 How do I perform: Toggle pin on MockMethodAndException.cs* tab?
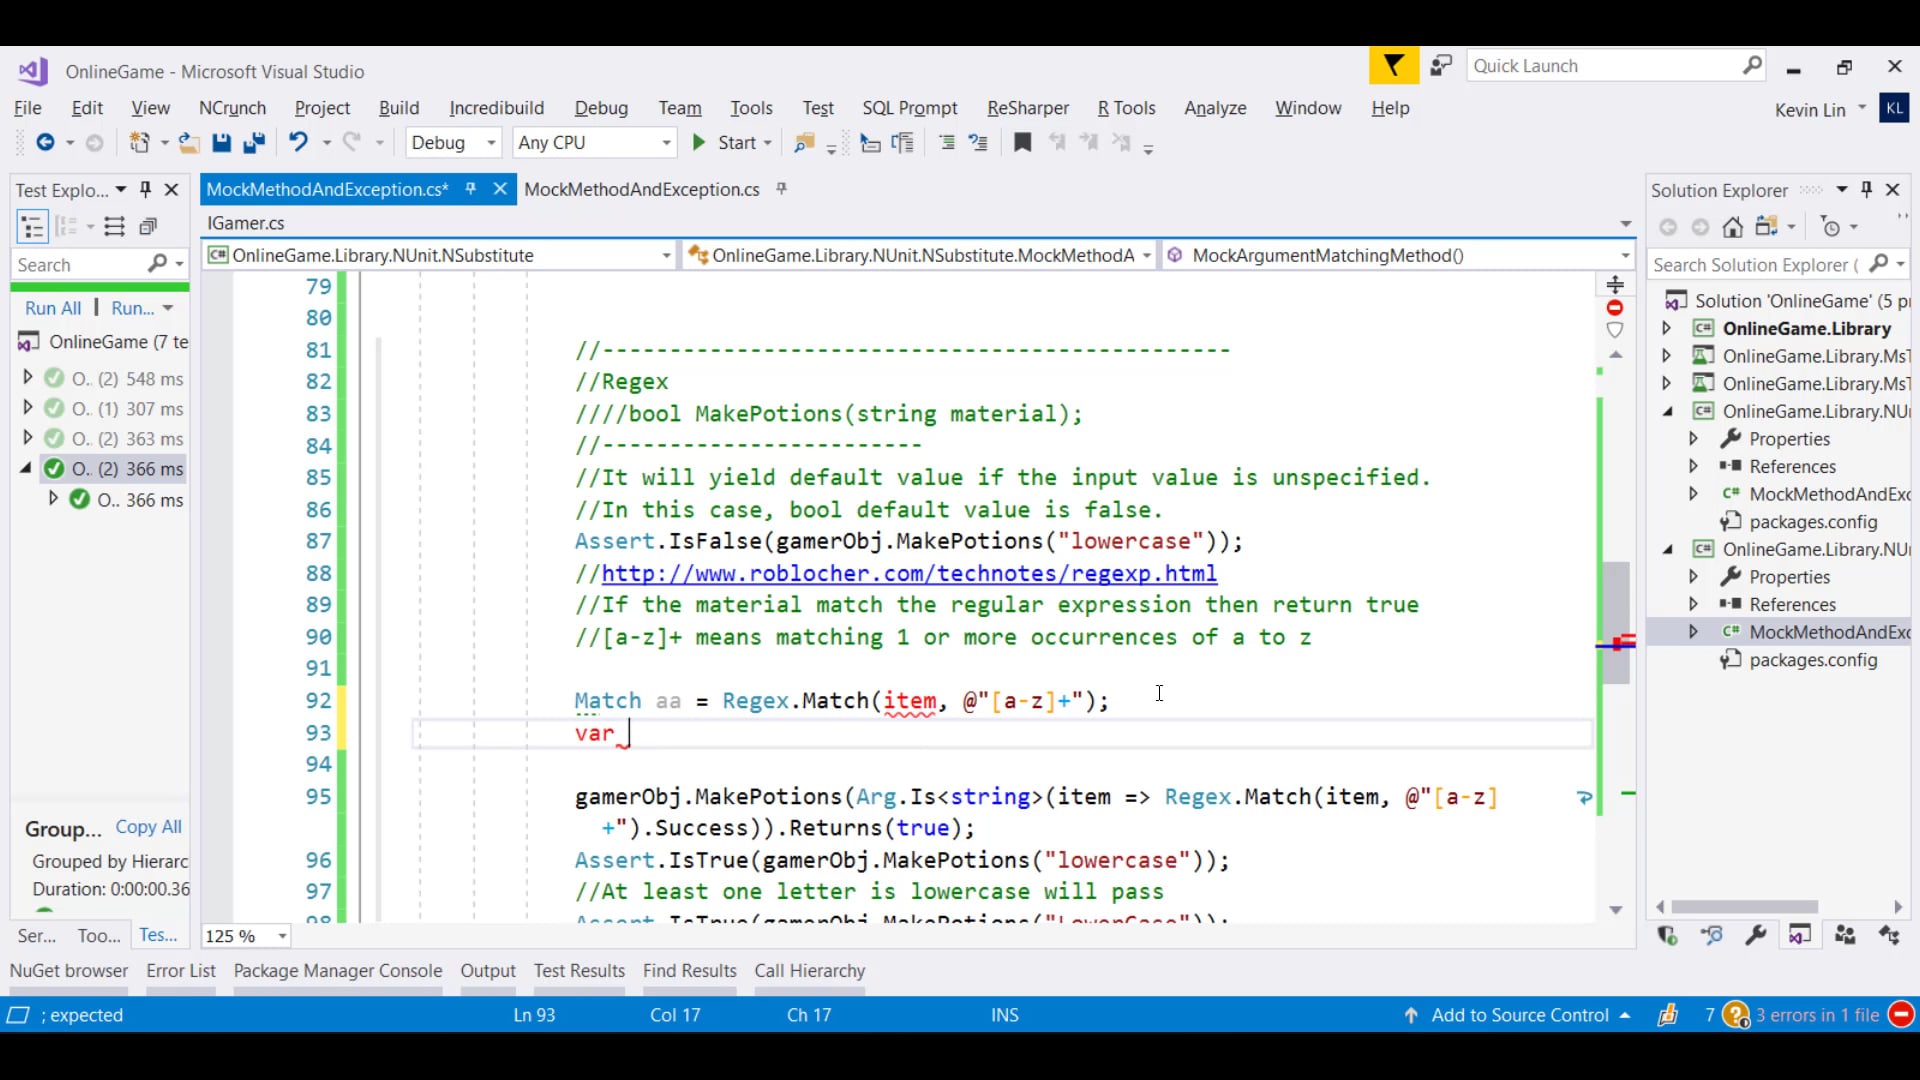[x=470, y=189]
